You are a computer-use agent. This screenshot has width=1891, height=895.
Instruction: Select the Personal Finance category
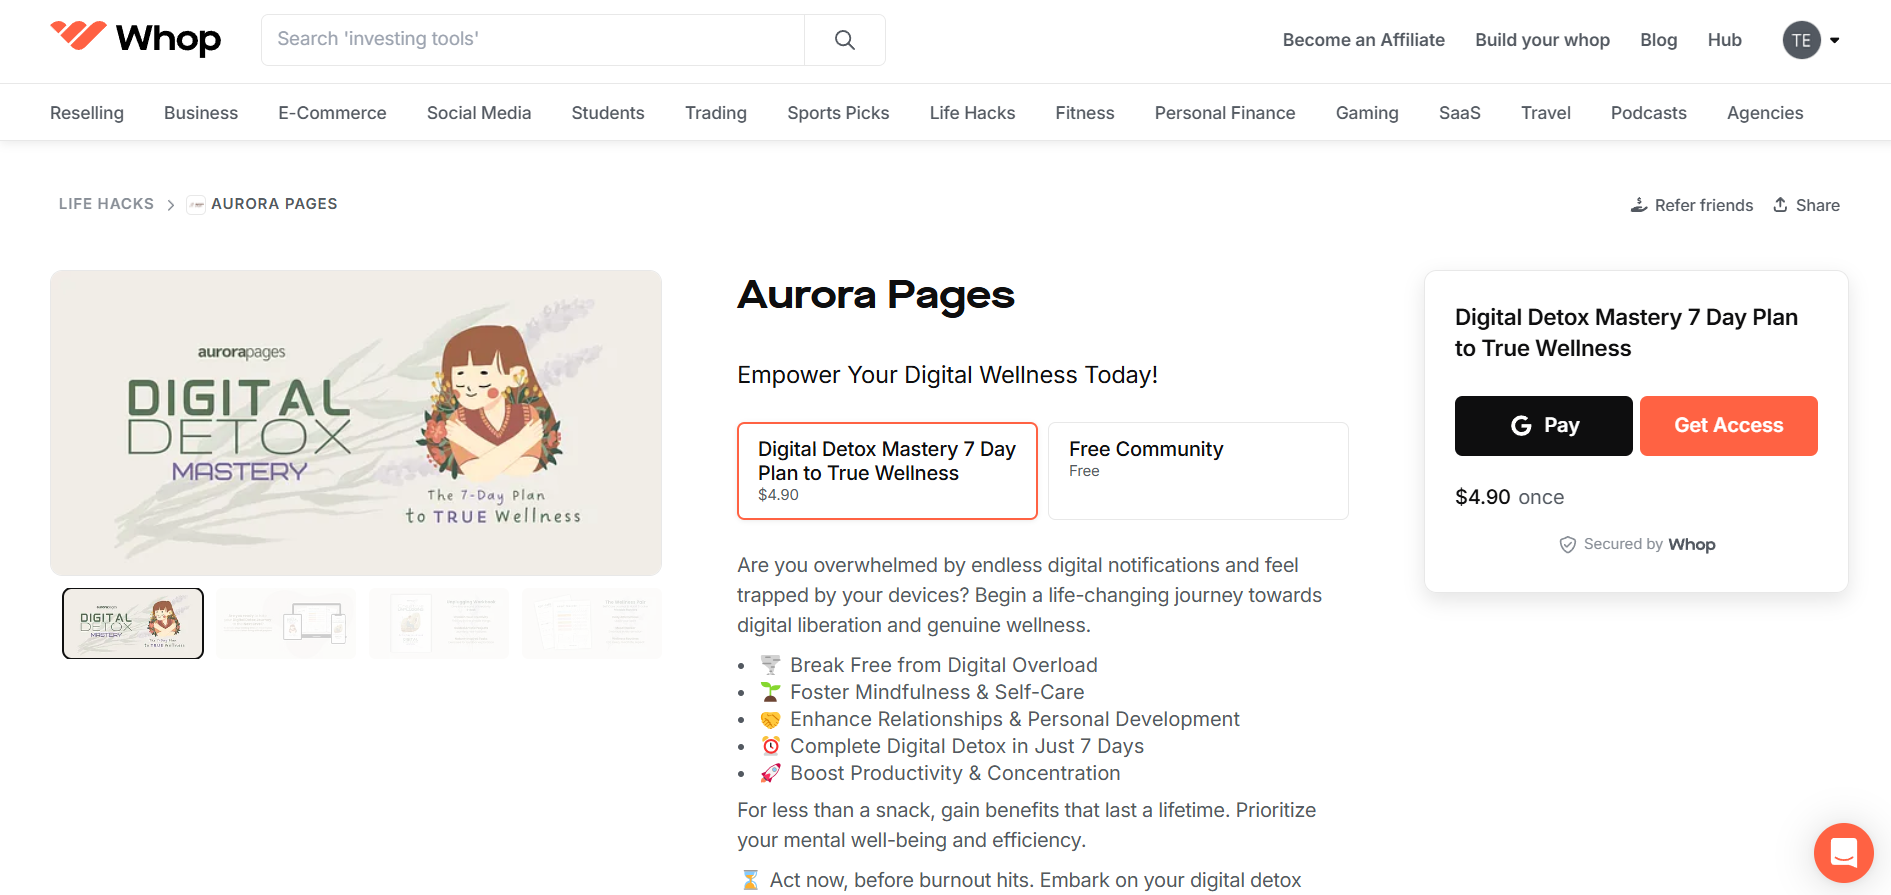(1225, 113)
